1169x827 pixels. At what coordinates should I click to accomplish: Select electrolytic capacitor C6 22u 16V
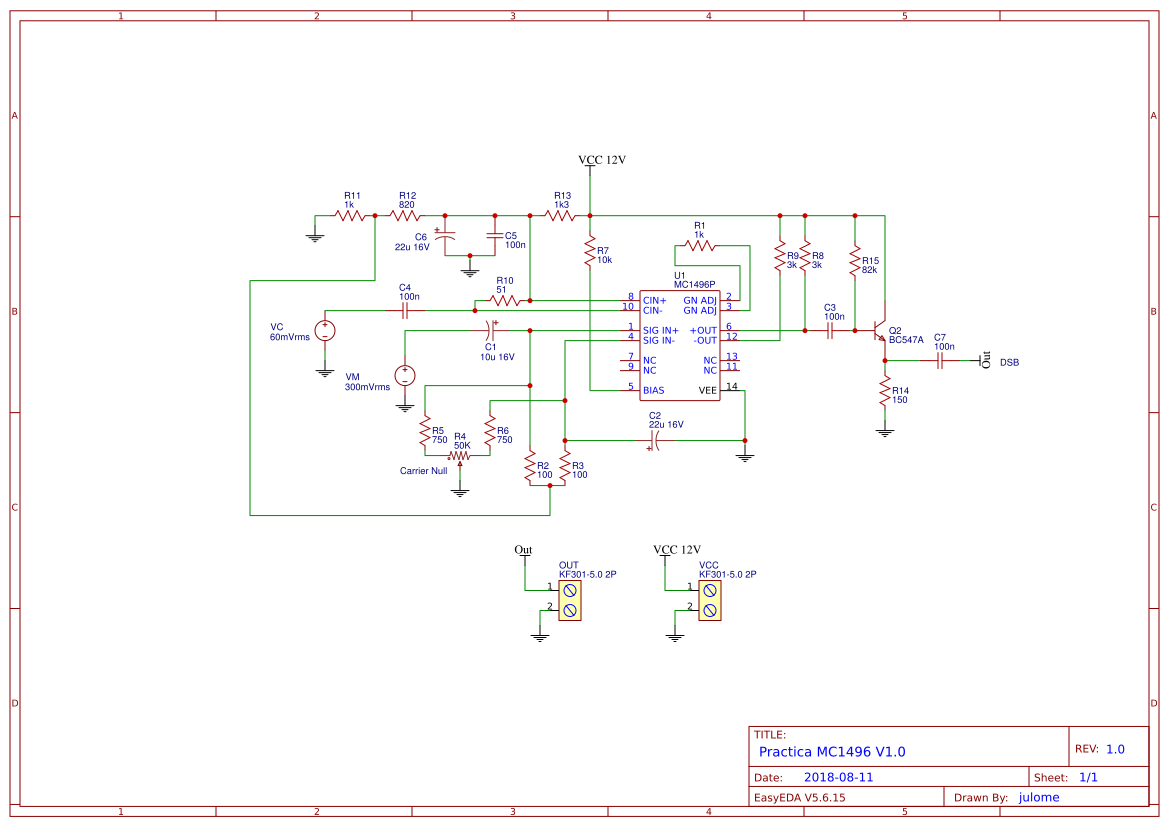tap(445, 235)
